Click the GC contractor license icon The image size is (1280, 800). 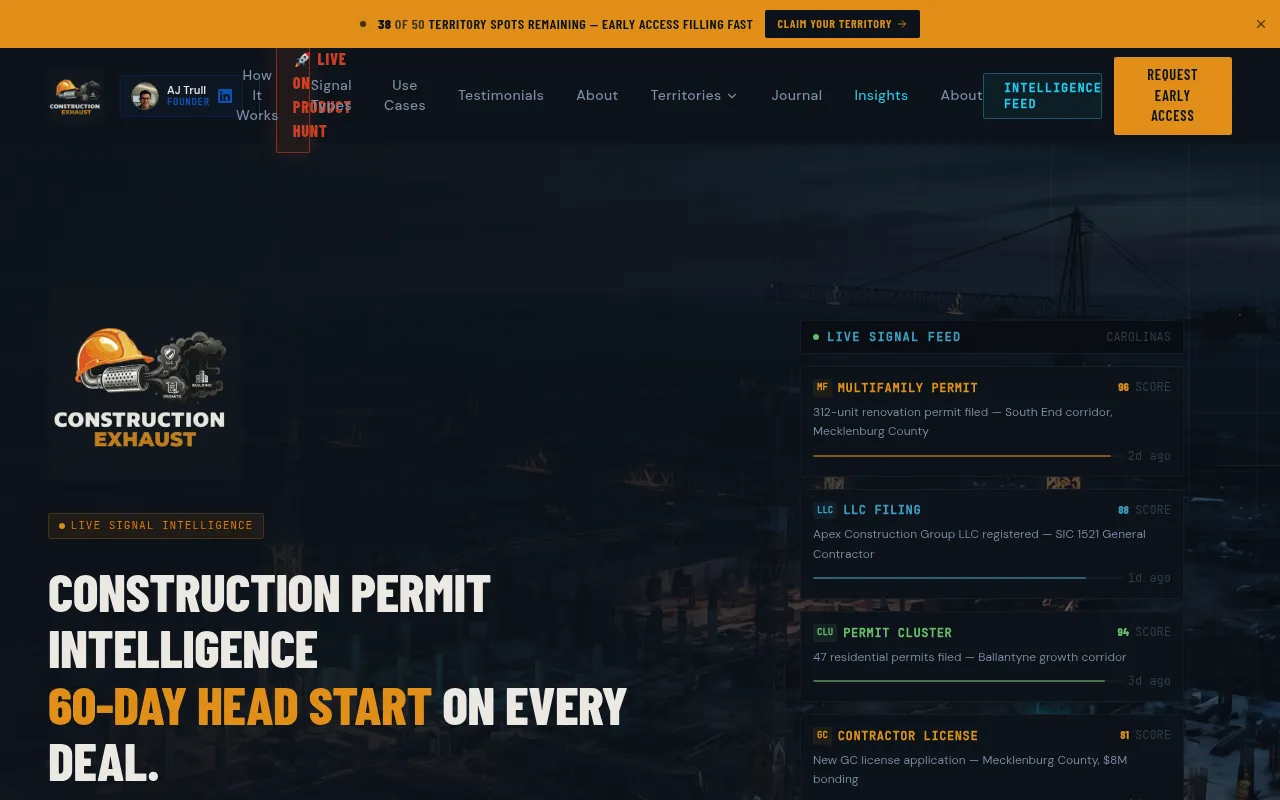point(822,735)
